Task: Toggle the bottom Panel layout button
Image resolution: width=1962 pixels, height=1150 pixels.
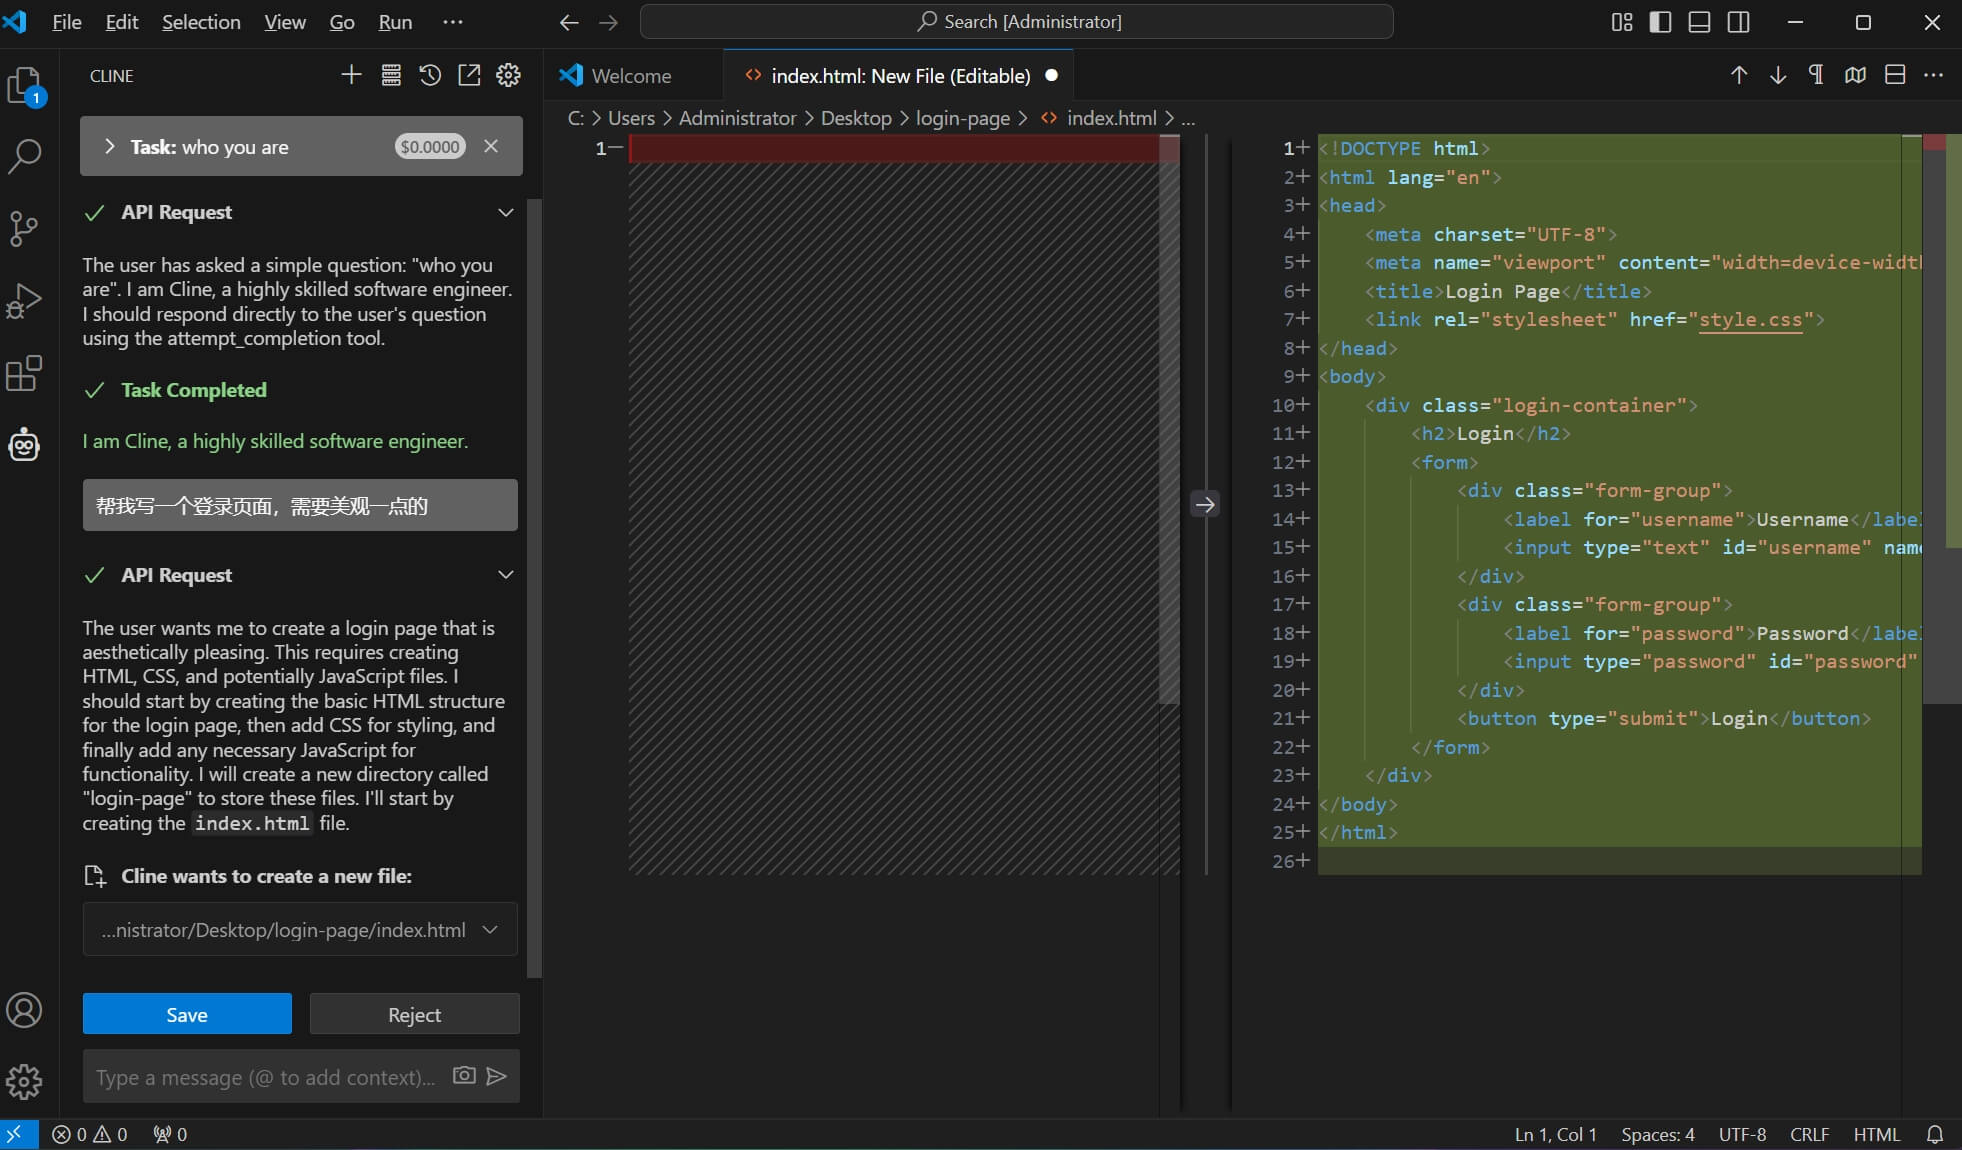Action: (x=1699, y=22)
